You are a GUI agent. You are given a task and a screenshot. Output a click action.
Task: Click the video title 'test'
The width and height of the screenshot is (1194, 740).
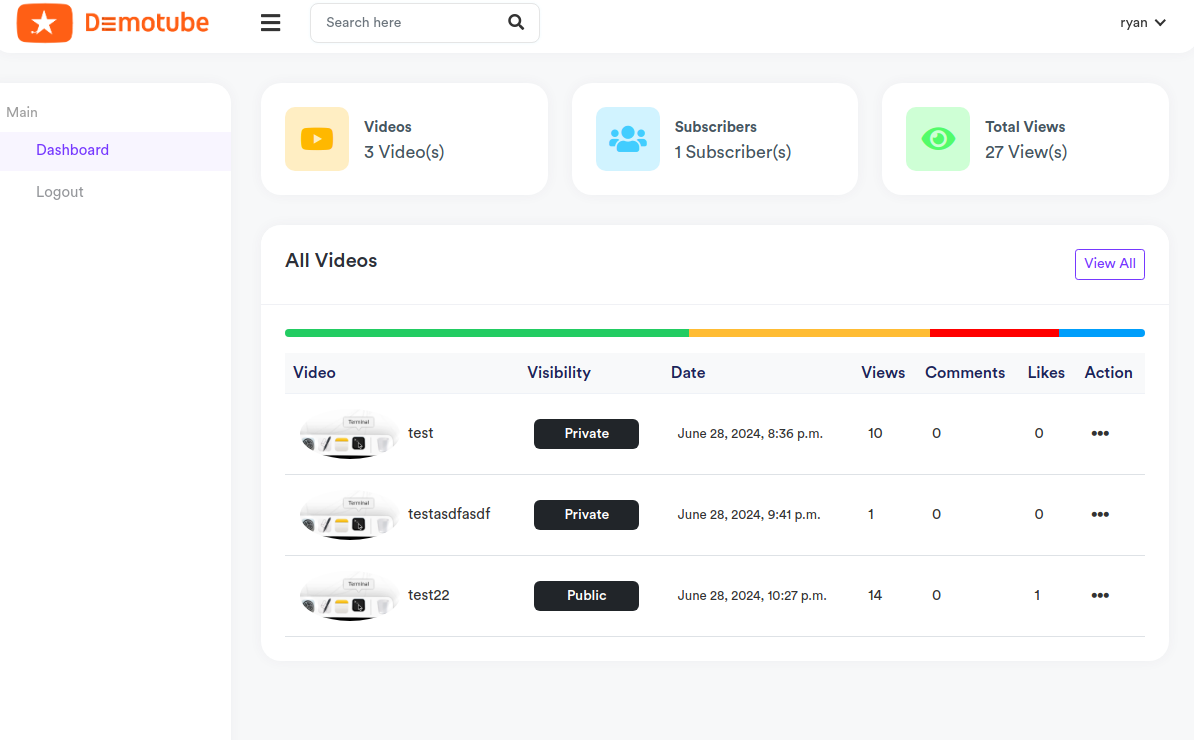(420, 433)
